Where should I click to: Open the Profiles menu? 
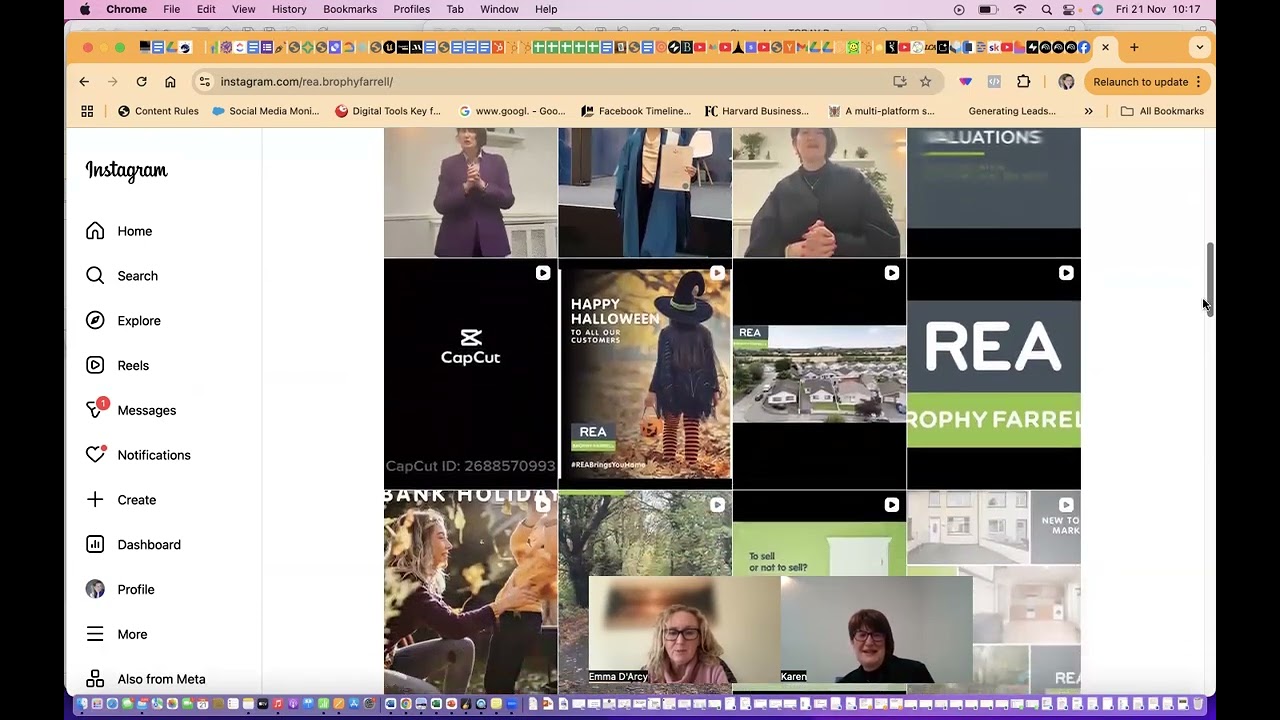point(411,9)
